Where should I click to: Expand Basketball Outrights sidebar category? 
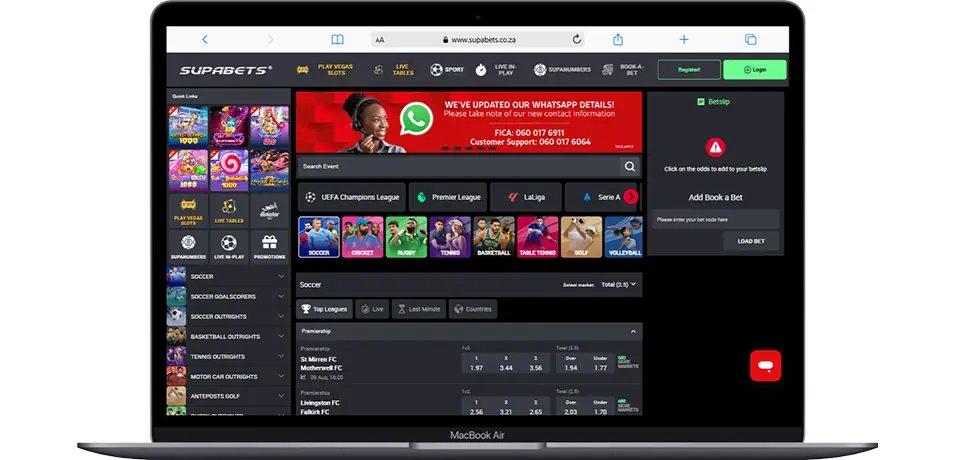coord(228,336)
